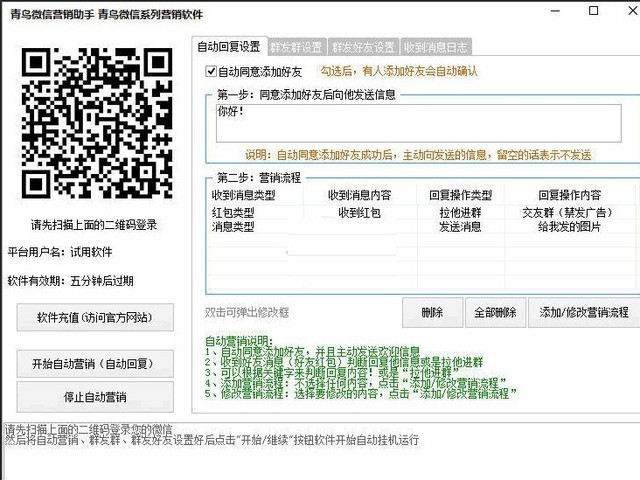Click 开始自动营销(自动回复) button
The image size is (640, 480).
95,364
